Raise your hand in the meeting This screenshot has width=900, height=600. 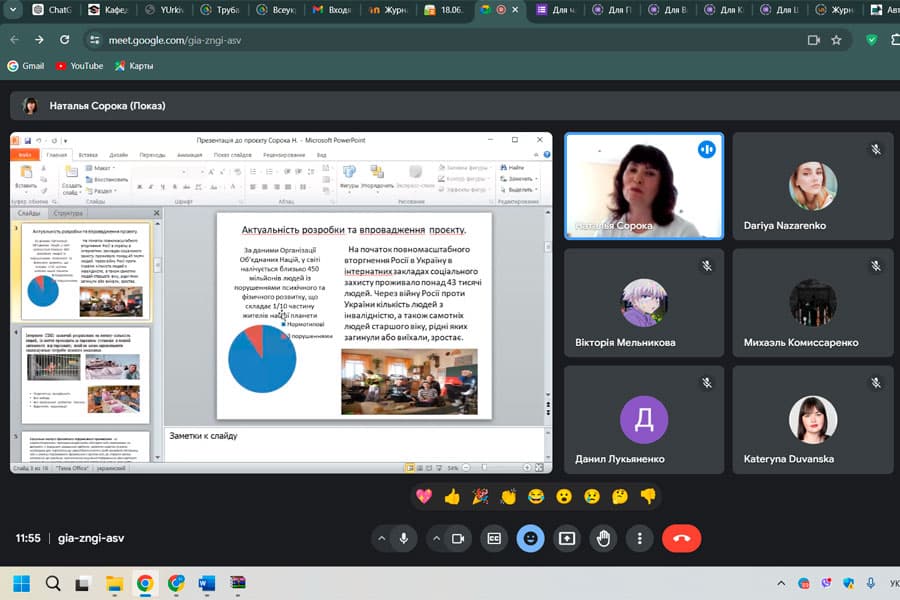tap(604, 538)
